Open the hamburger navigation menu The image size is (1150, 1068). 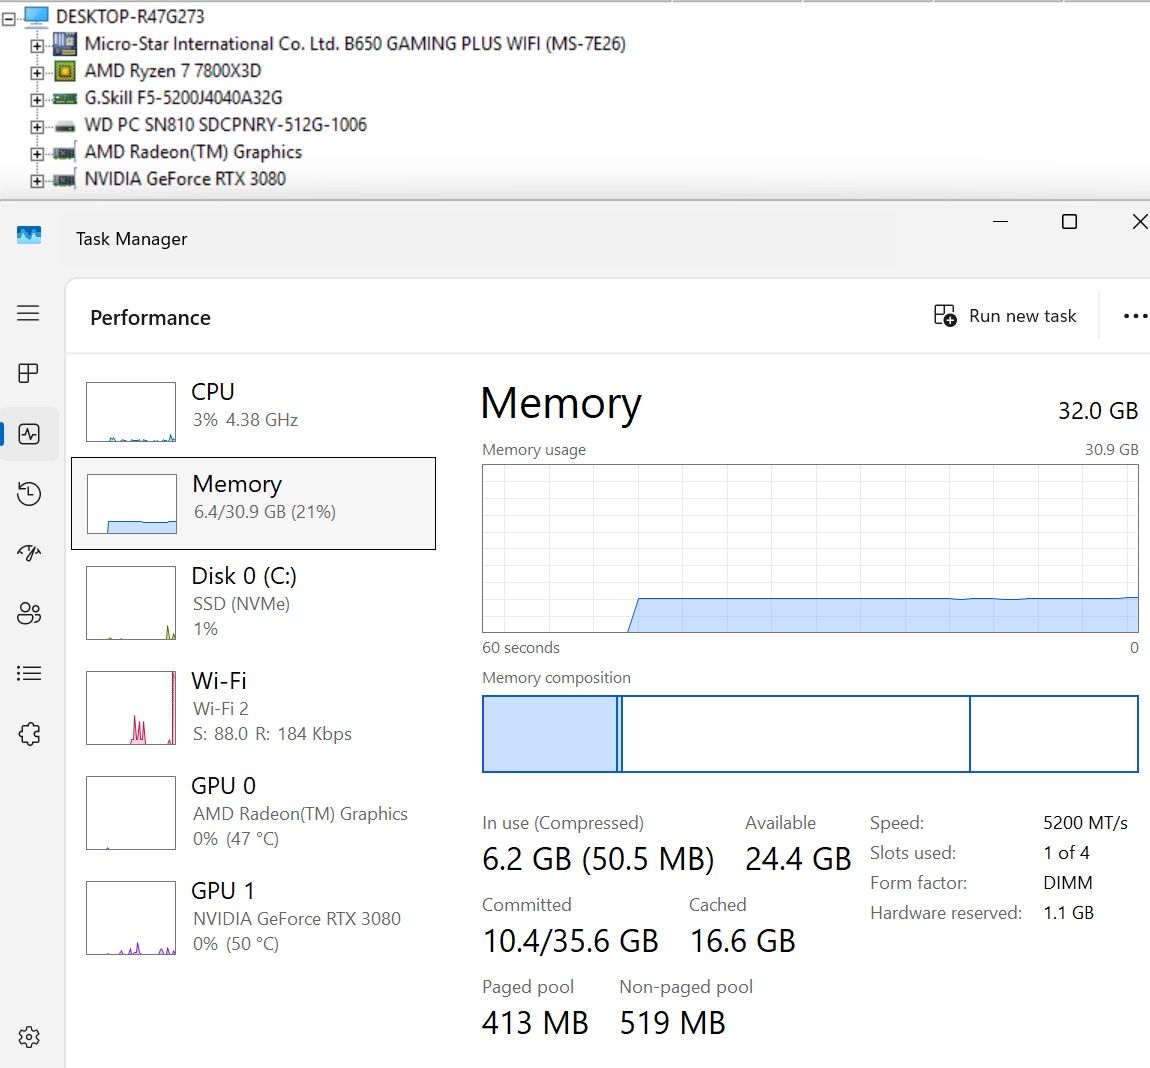coord(28,313)
